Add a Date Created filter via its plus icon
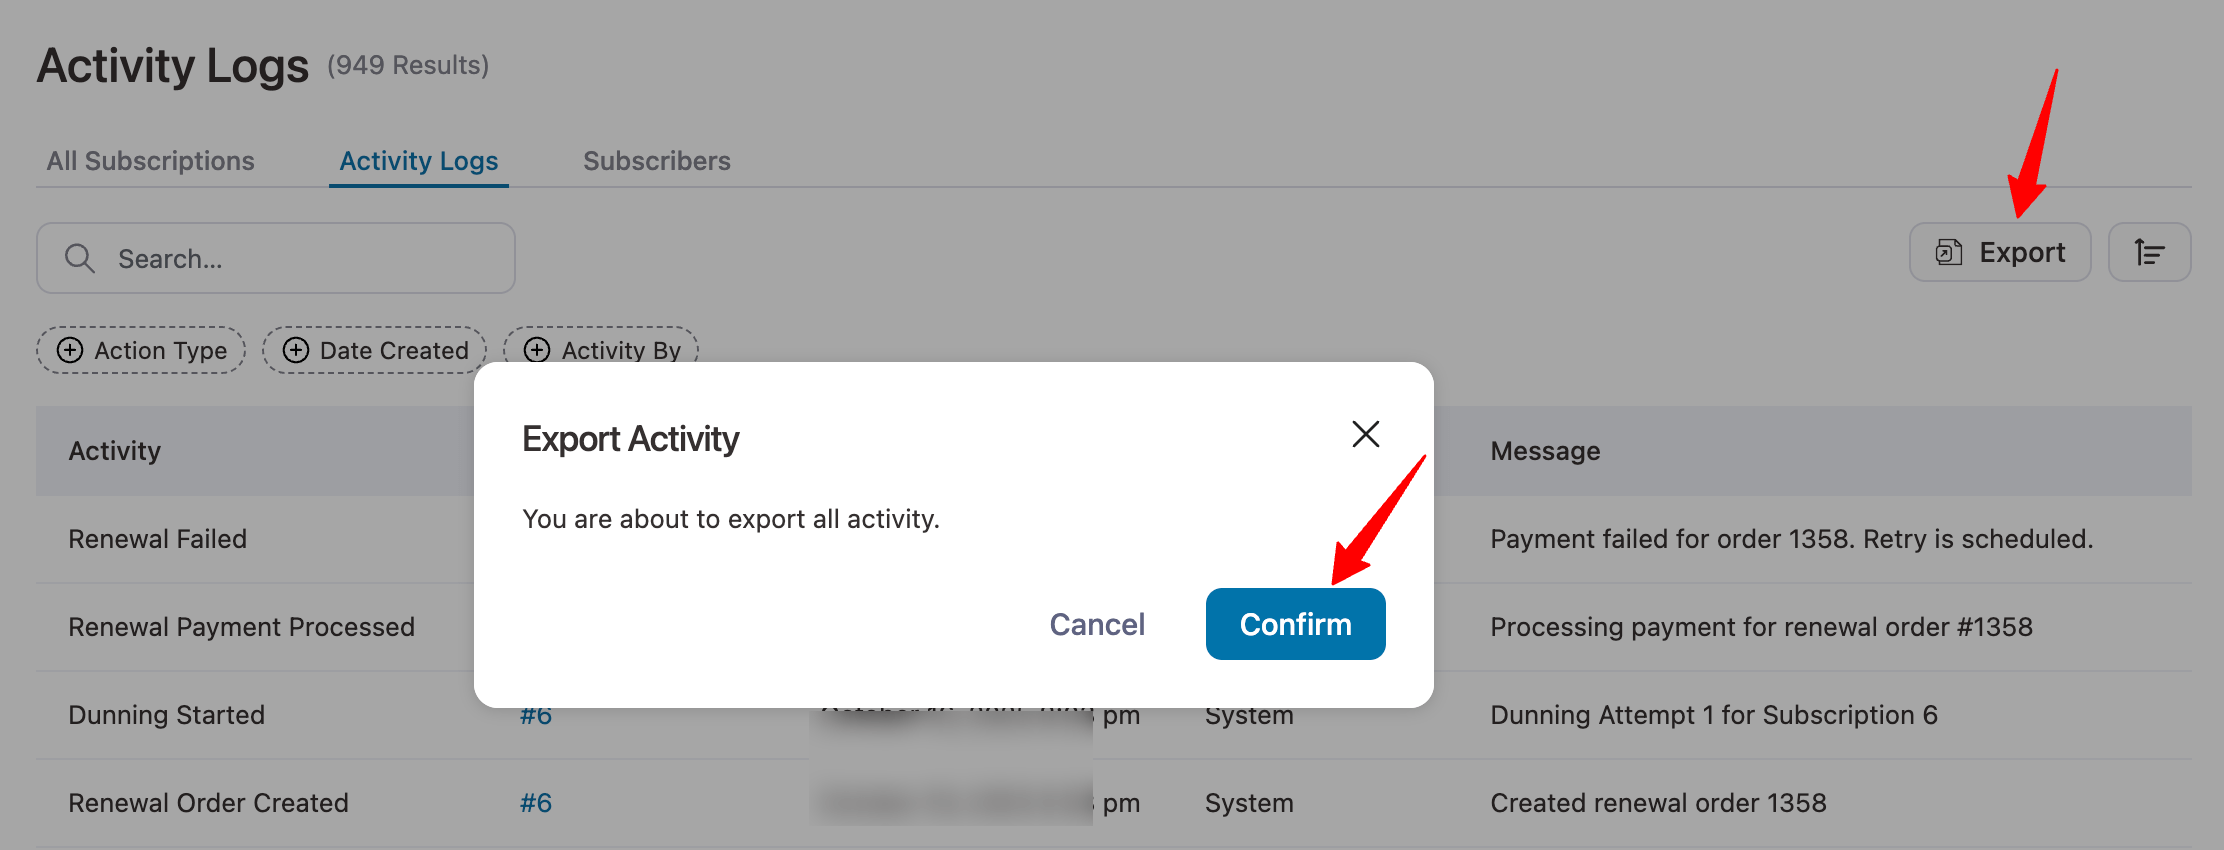 click(x=295, y=350)
